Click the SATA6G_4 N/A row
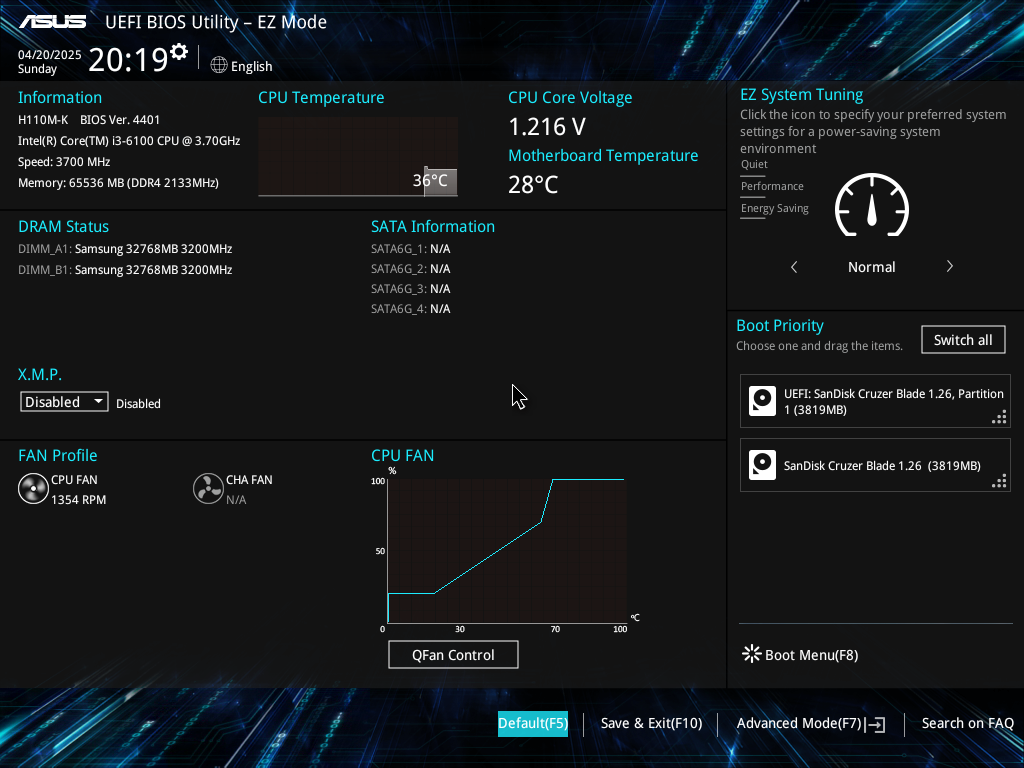This screenshot has width=1024, height=768. click(410, 309)
